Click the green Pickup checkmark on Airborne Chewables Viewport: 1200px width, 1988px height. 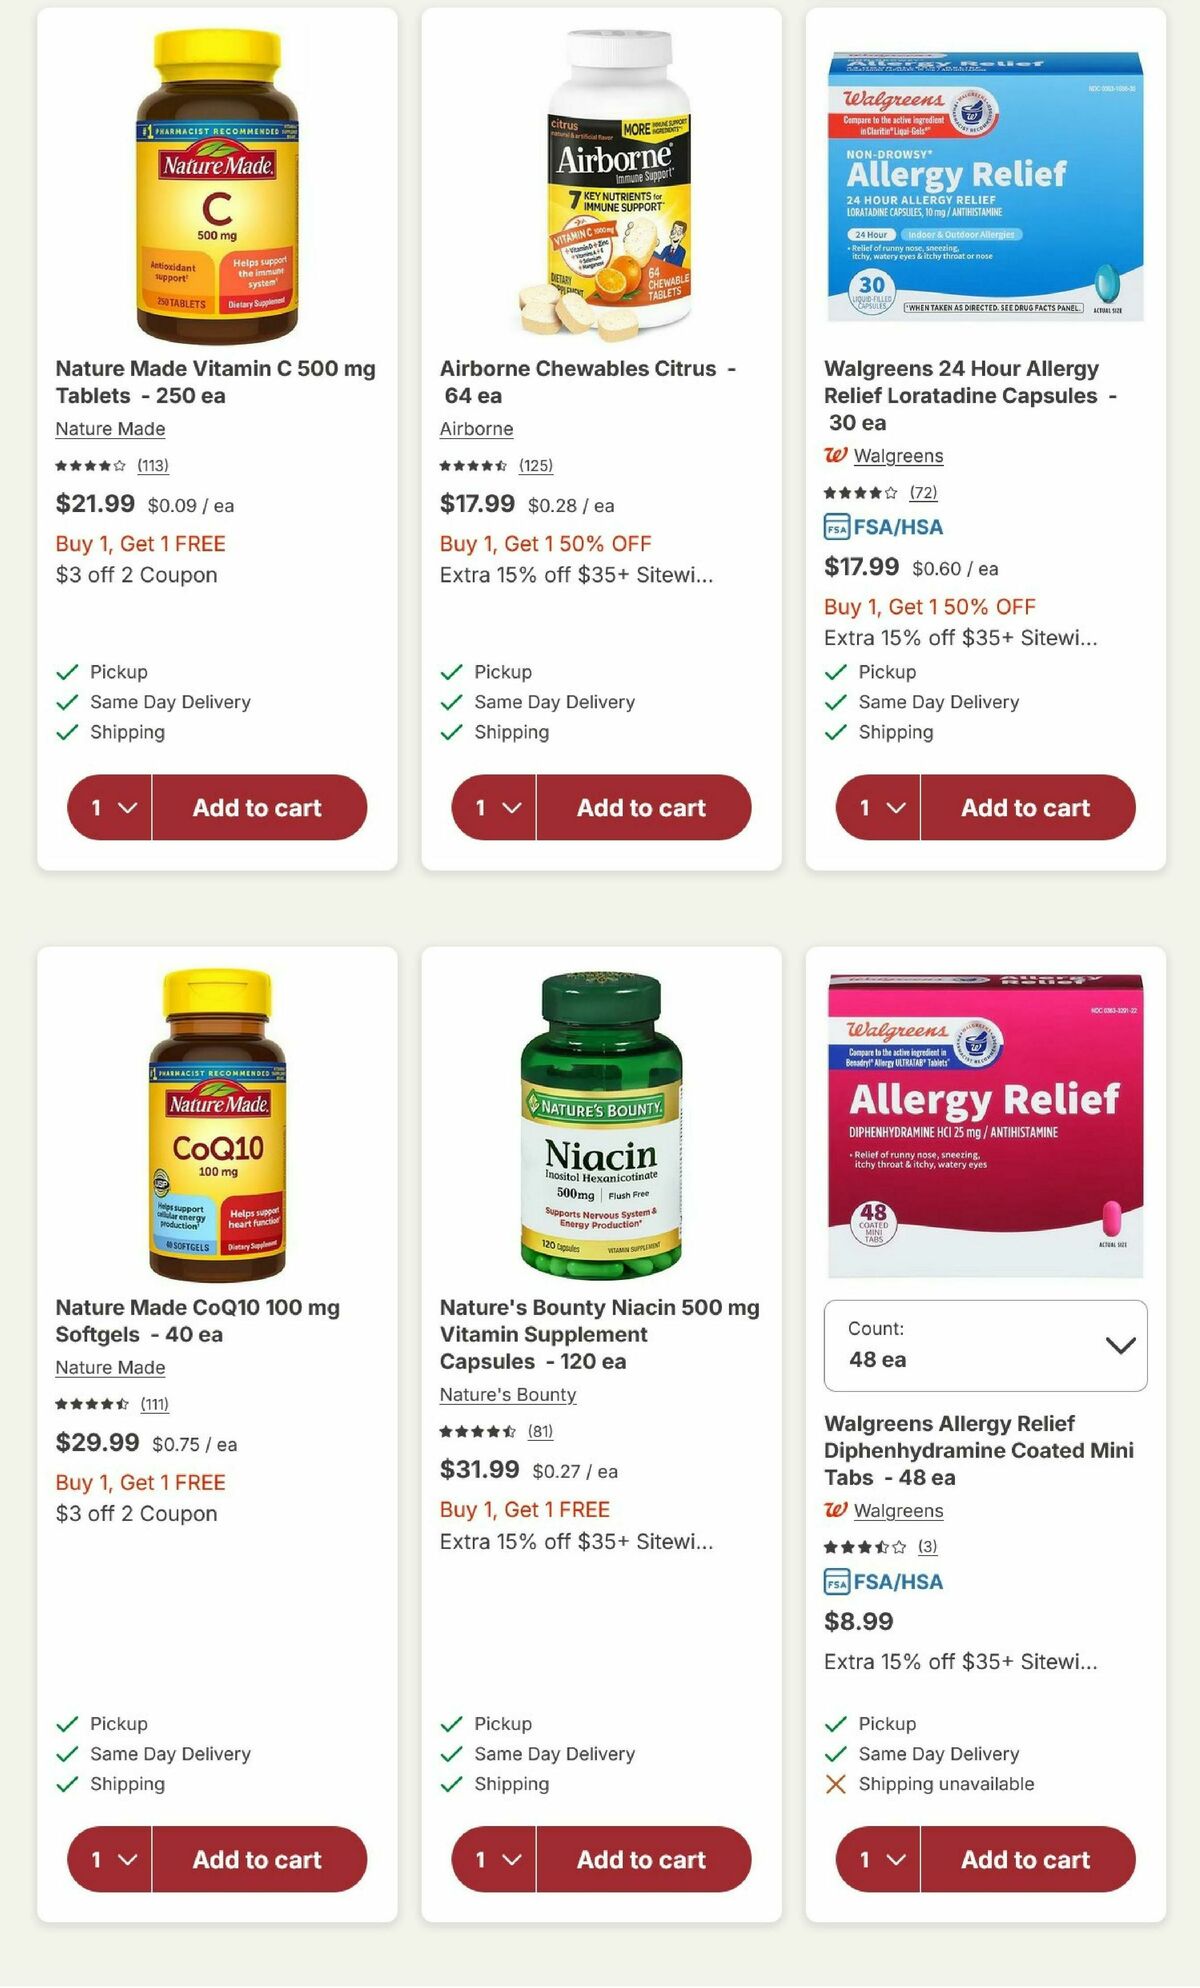451,672
